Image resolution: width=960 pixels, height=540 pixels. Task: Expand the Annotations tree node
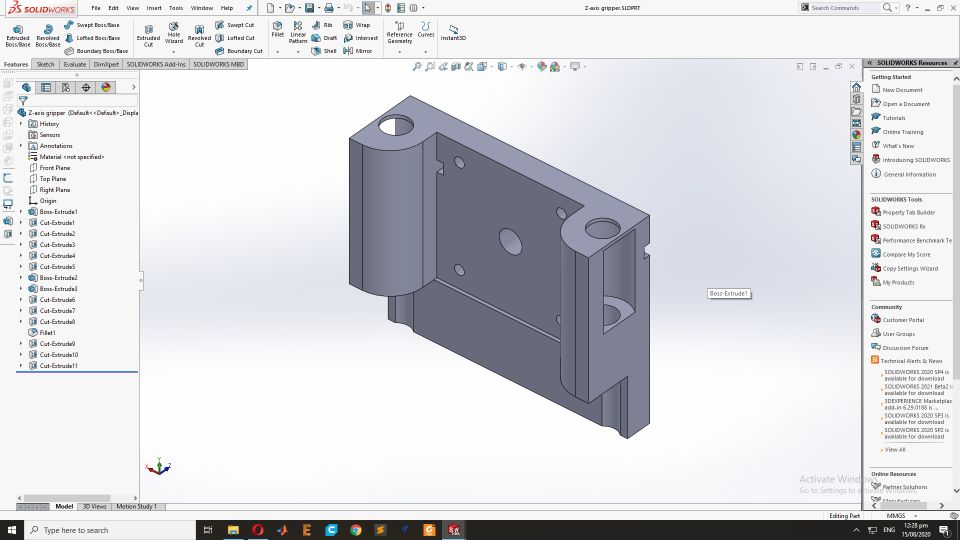click(x=21, y=146)
